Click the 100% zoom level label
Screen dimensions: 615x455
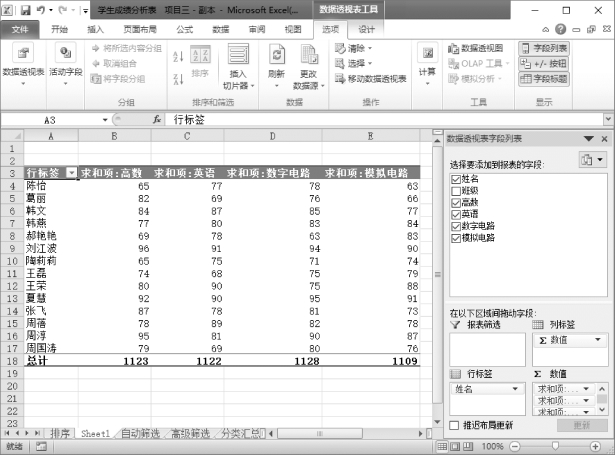click(x=492, y=446)
